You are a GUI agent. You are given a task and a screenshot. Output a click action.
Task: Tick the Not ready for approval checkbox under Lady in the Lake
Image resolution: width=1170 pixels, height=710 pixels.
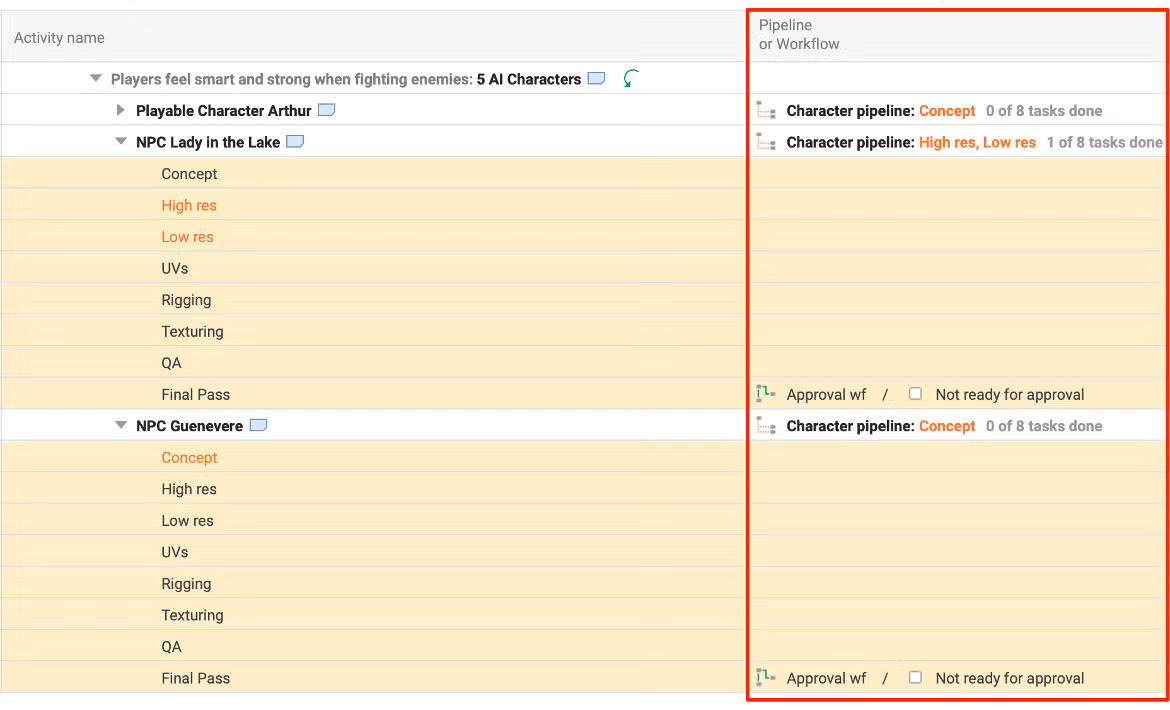pyautogui.click(x=916, y=394)
